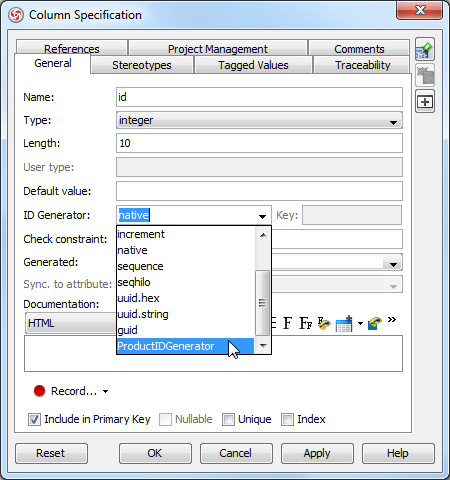
Task: Click the plus window icon on right side
Action: click(x=425, y=101)
